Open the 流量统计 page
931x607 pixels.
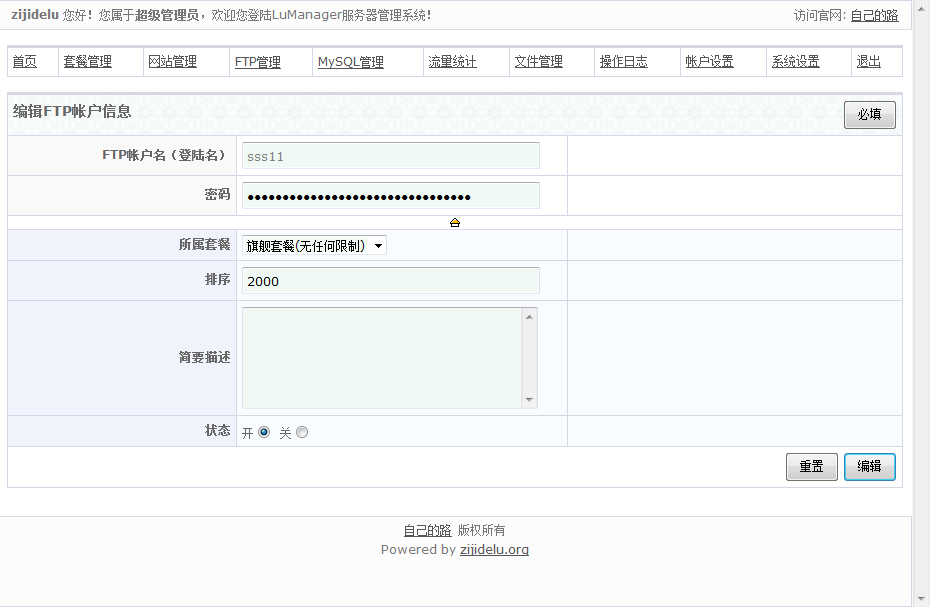(453, 62)
